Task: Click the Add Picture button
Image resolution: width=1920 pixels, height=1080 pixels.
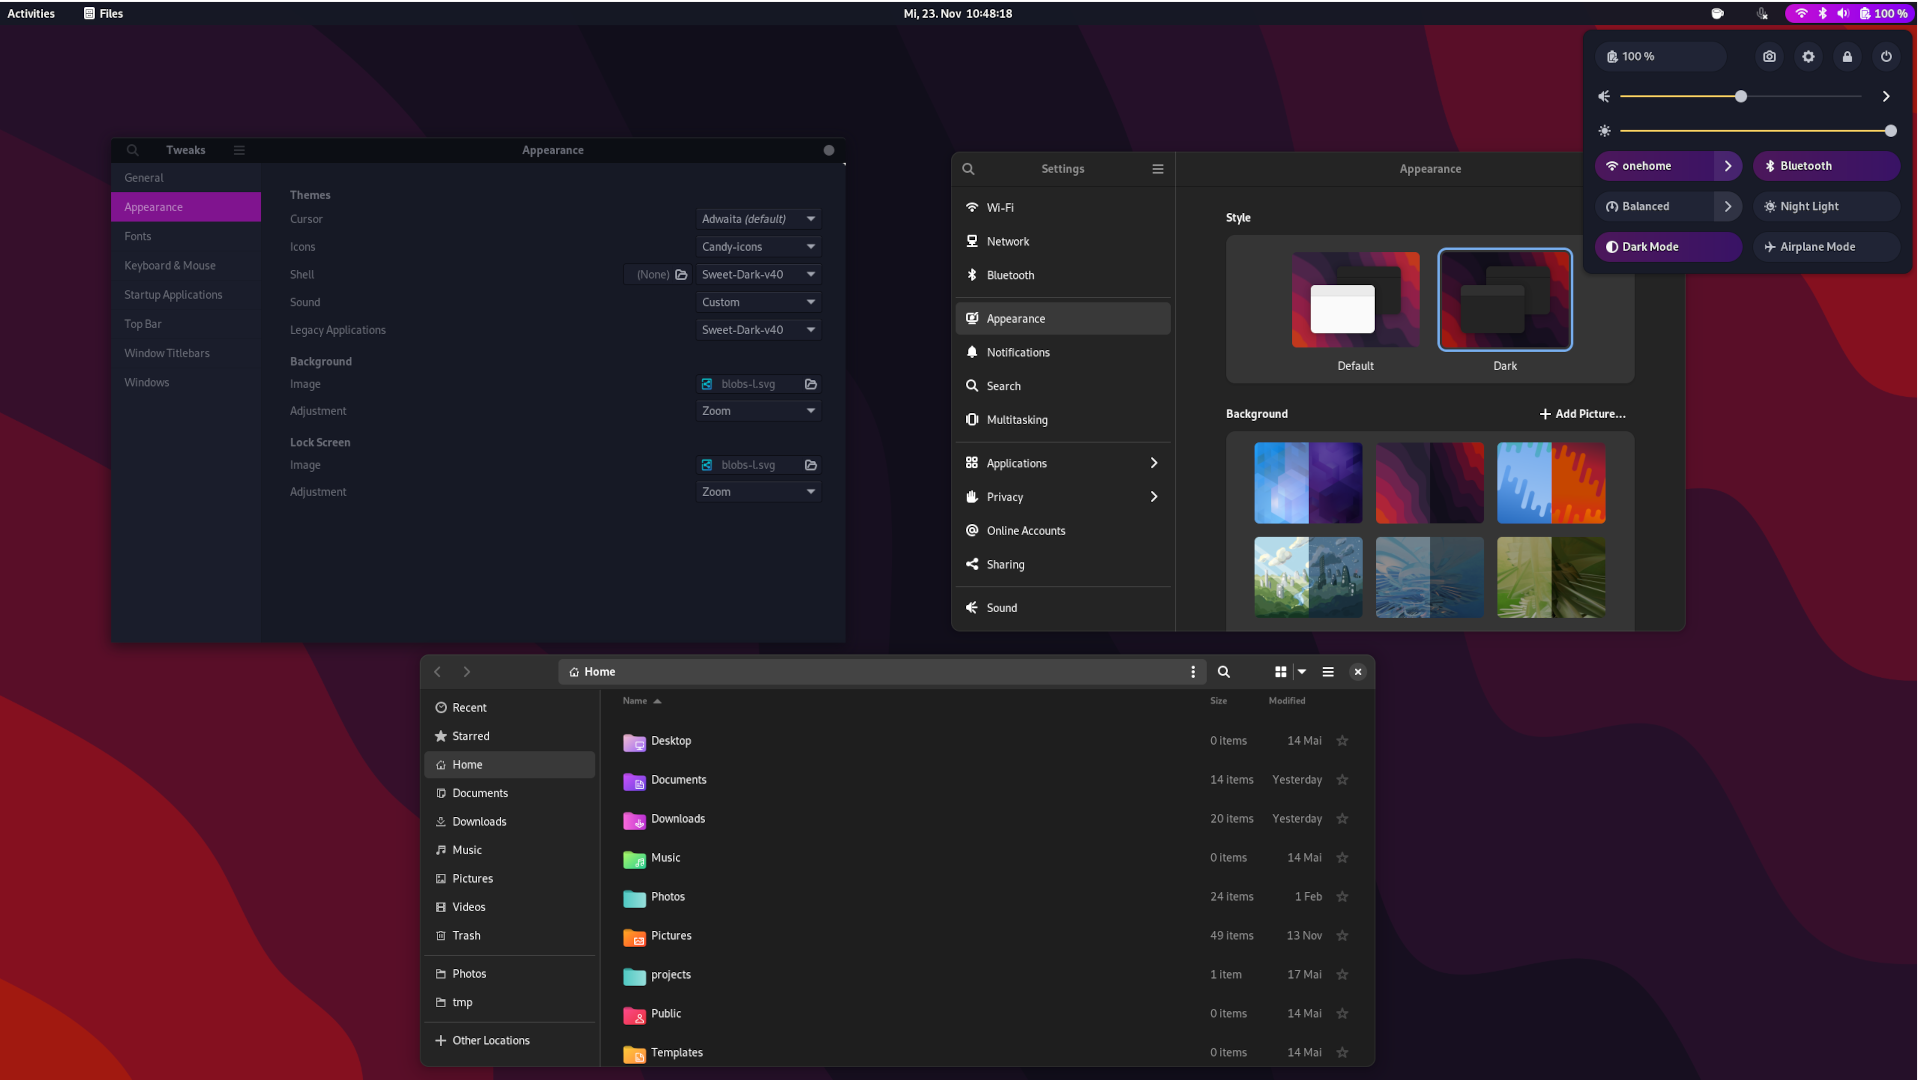Action: tap(1582, 413)
